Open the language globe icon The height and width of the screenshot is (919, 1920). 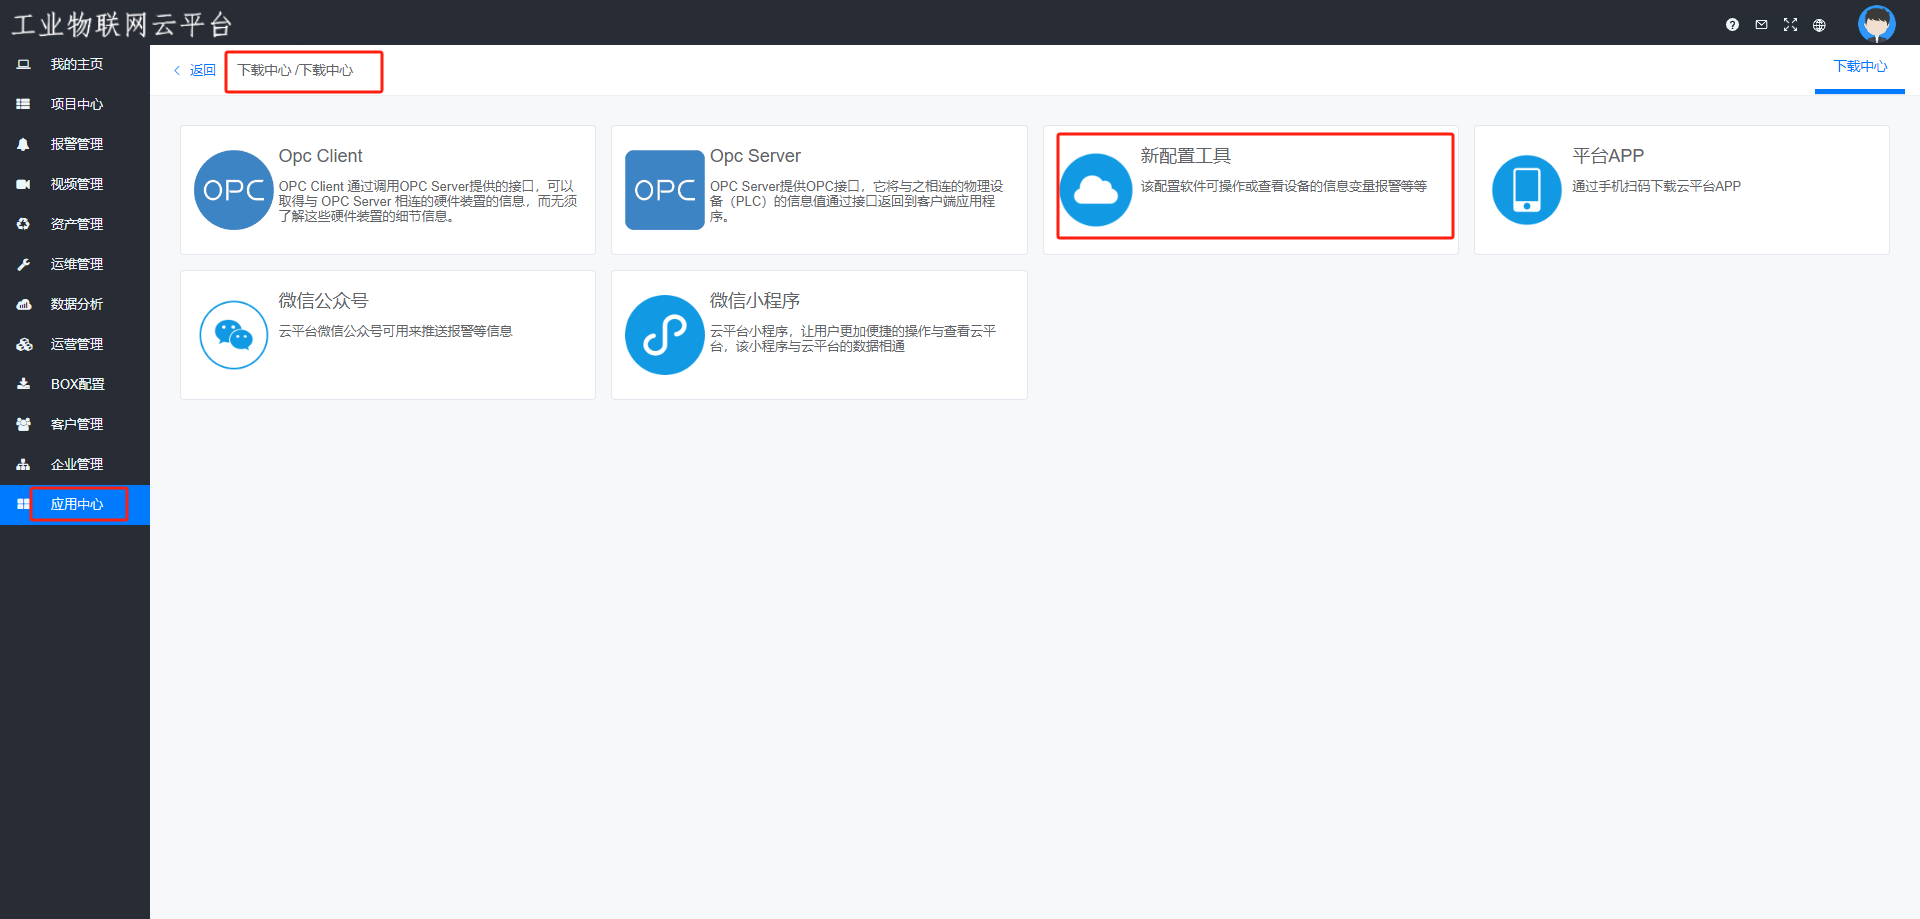click(1819, 25)
